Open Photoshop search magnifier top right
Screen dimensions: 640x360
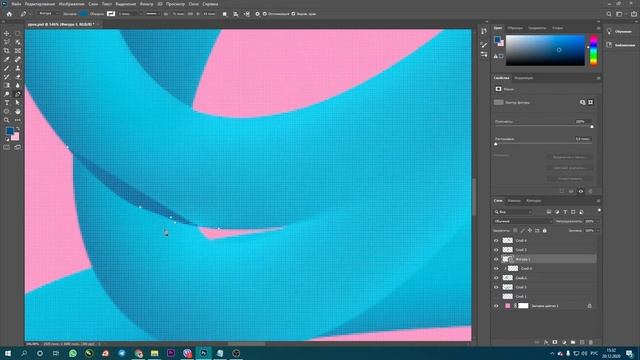tap(609, 14)
